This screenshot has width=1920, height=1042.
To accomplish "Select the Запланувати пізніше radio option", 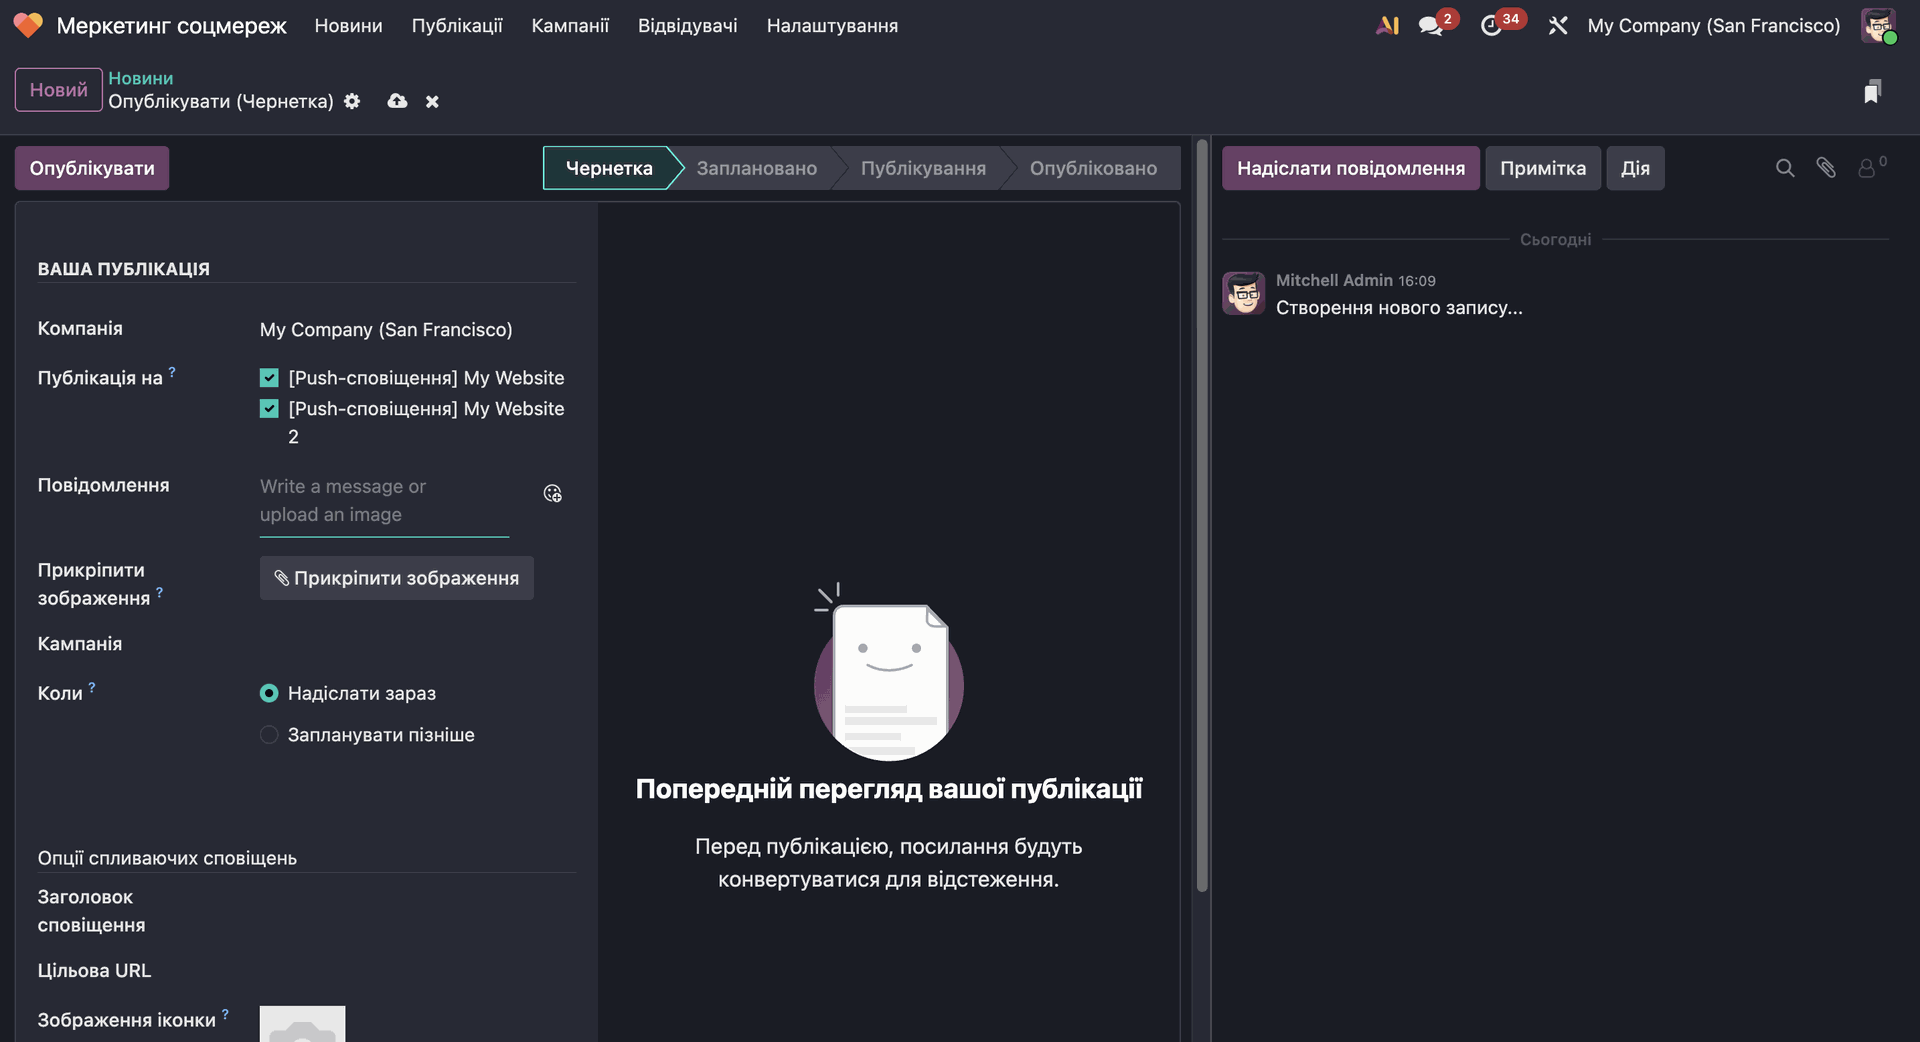I will coord(269,735).
